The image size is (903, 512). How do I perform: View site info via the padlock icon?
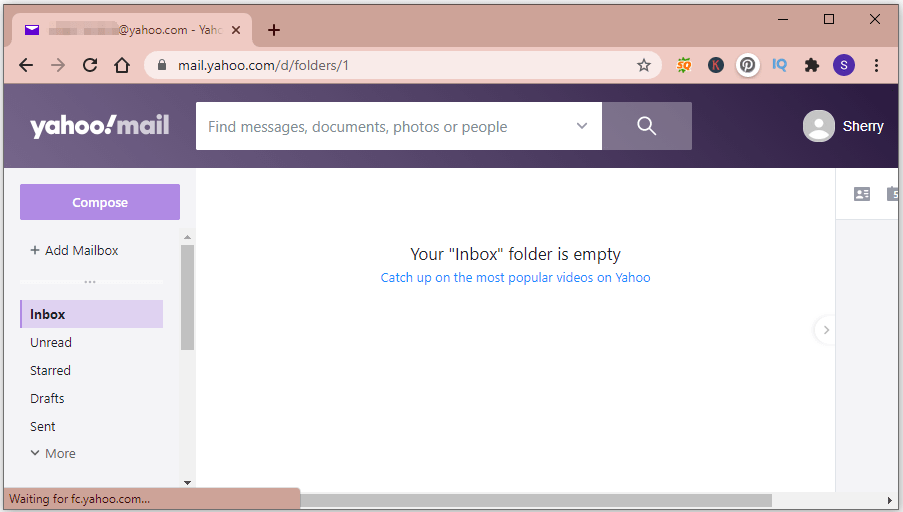[x=162, y=65]
